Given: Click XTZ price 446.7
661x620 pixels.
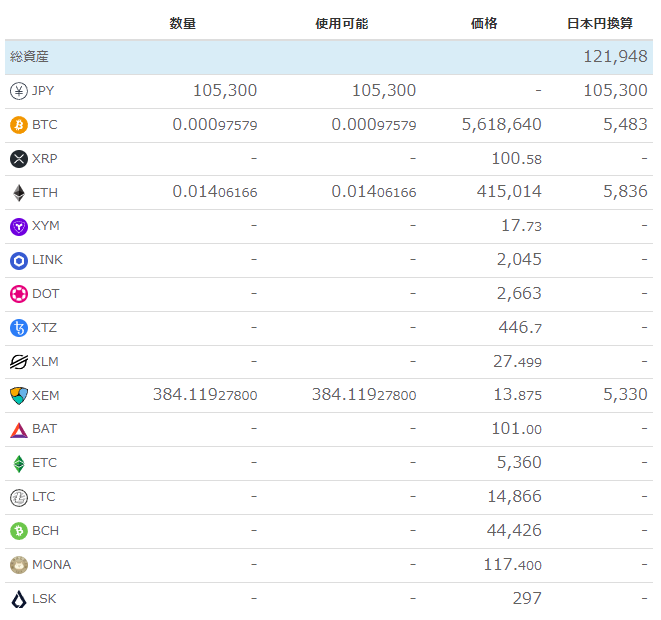Looking at the screenshot, I should 520,327.
